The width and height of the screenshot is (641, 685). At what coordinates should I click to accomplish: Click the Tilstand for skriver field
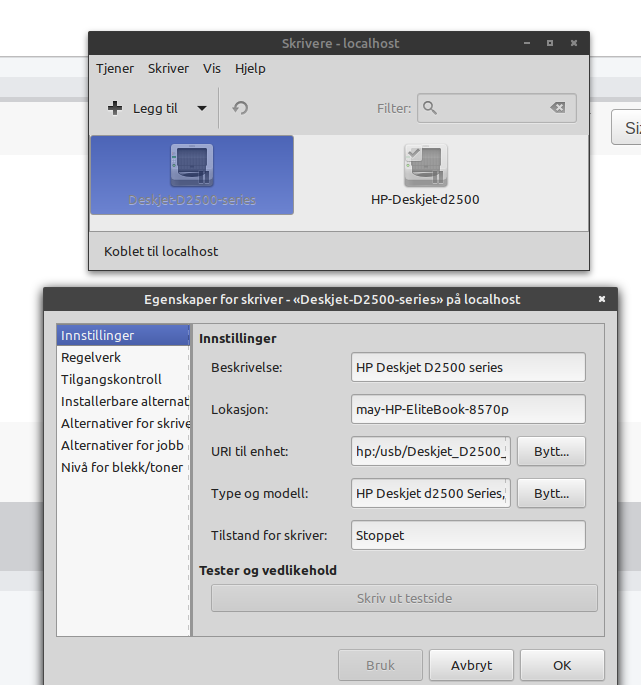468,535
